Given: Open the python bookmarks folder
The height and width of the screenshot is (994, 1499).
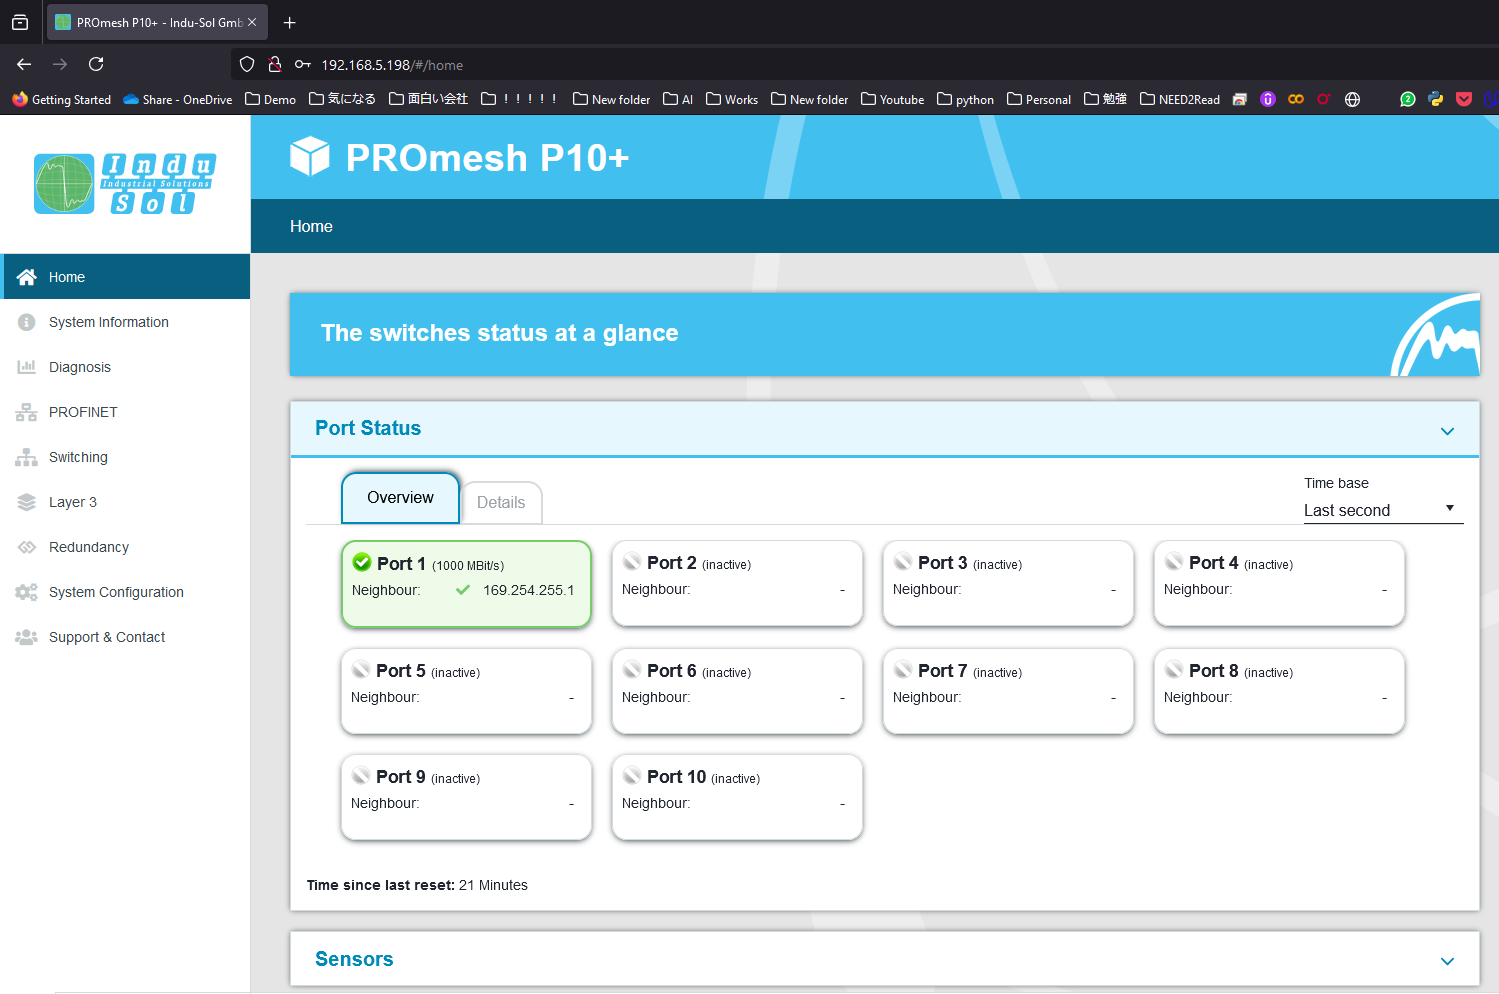Looking at the screenshot, I should [965, 99].
